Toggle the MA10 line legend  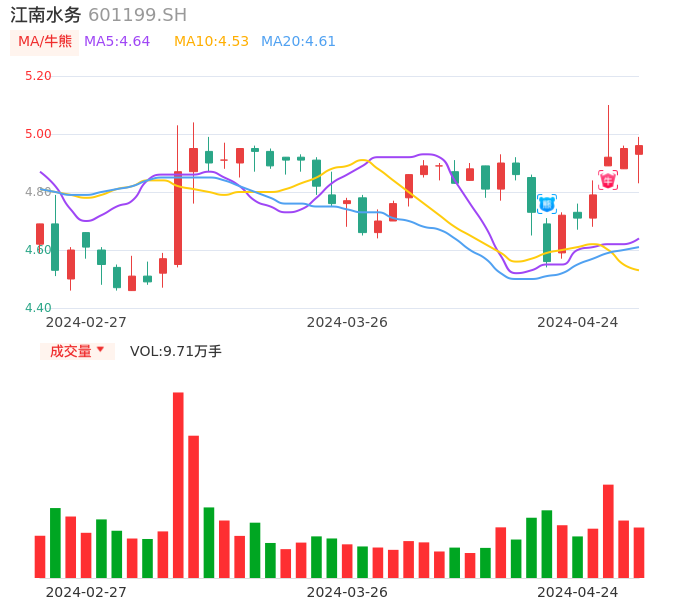click(x=211, y=42)
